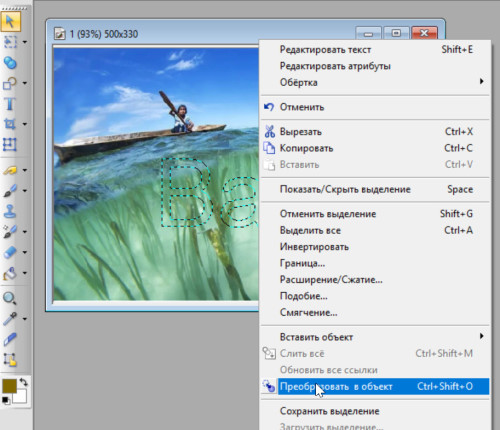
Task: Reset colors to default black and white
Action: pos(6,400)
